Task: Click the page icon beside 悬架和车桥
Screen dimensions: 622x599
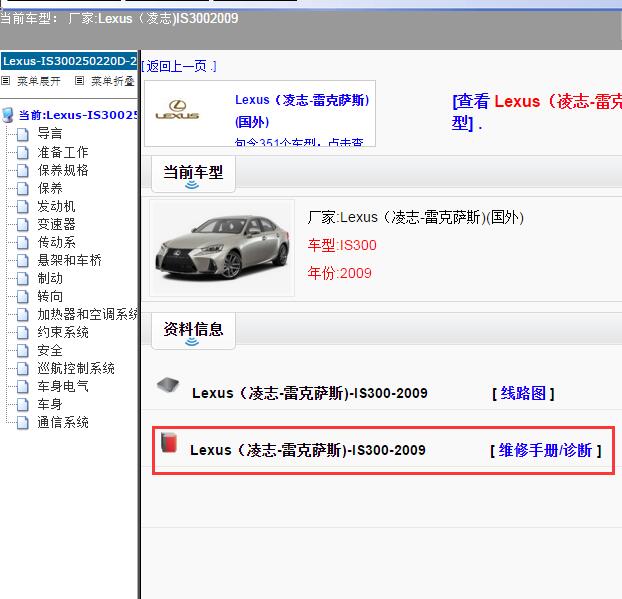Action: tap(23, 261)
